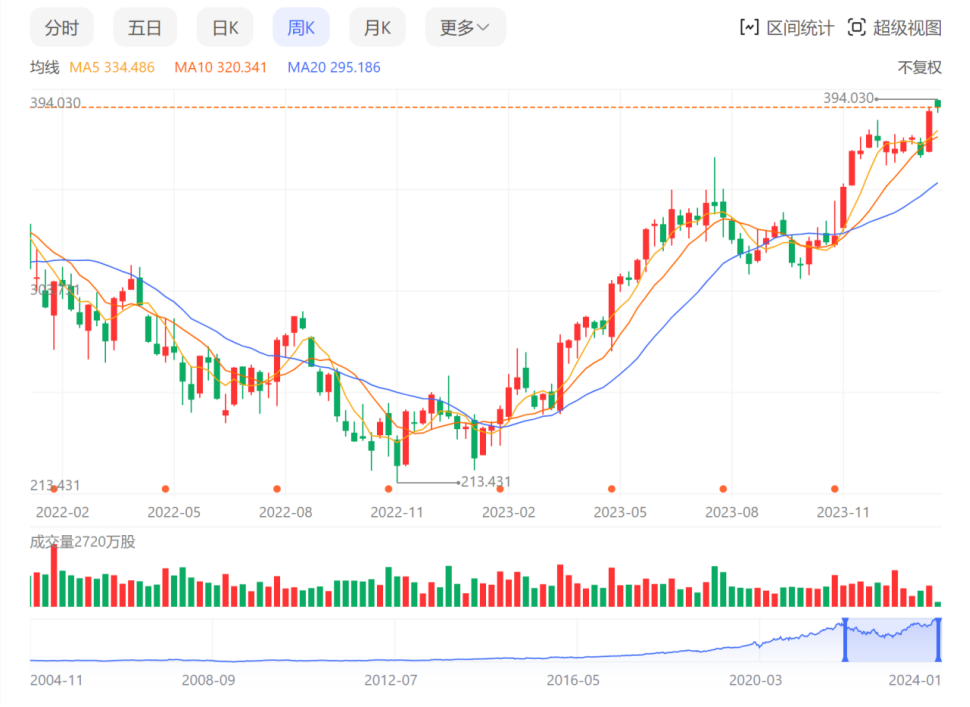This screenshot has width=970, height=707.
Task: Toggle the MA10 legend label
Action: [x=220, y=68]
